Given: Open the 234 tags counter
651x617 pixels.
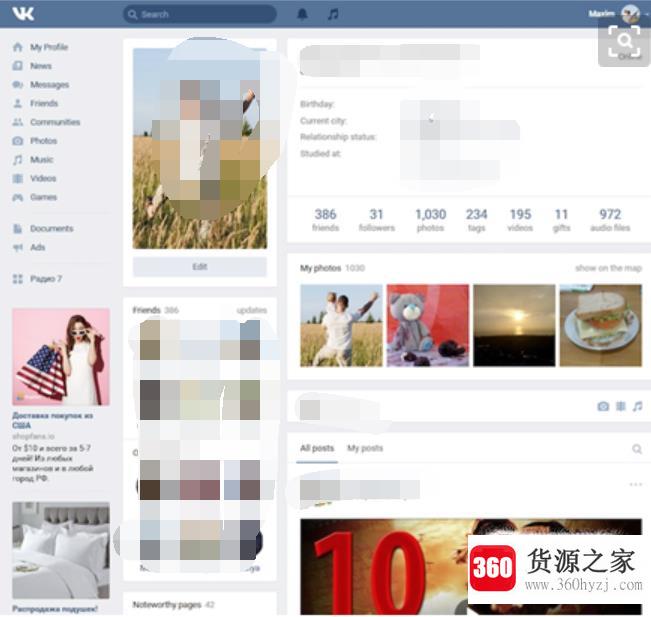Looking at the screenshot, I should [x=476, y=220].
